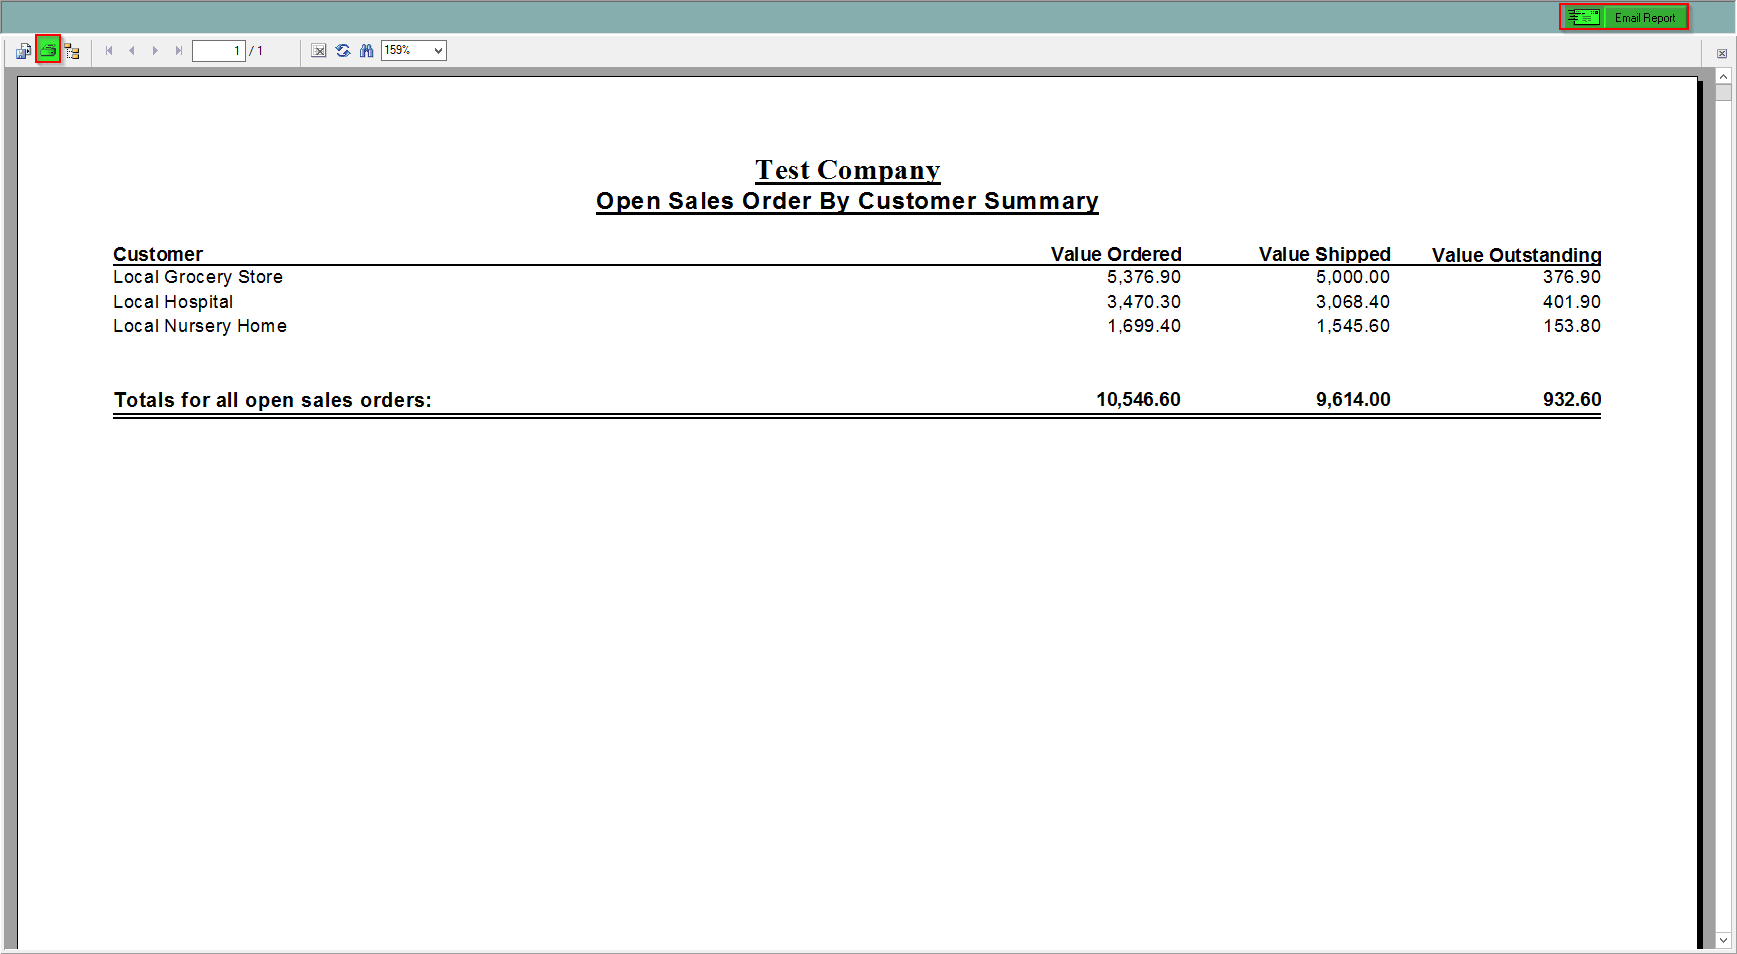Go to last page arrow

pyautogui.click(x=179, y=51)
